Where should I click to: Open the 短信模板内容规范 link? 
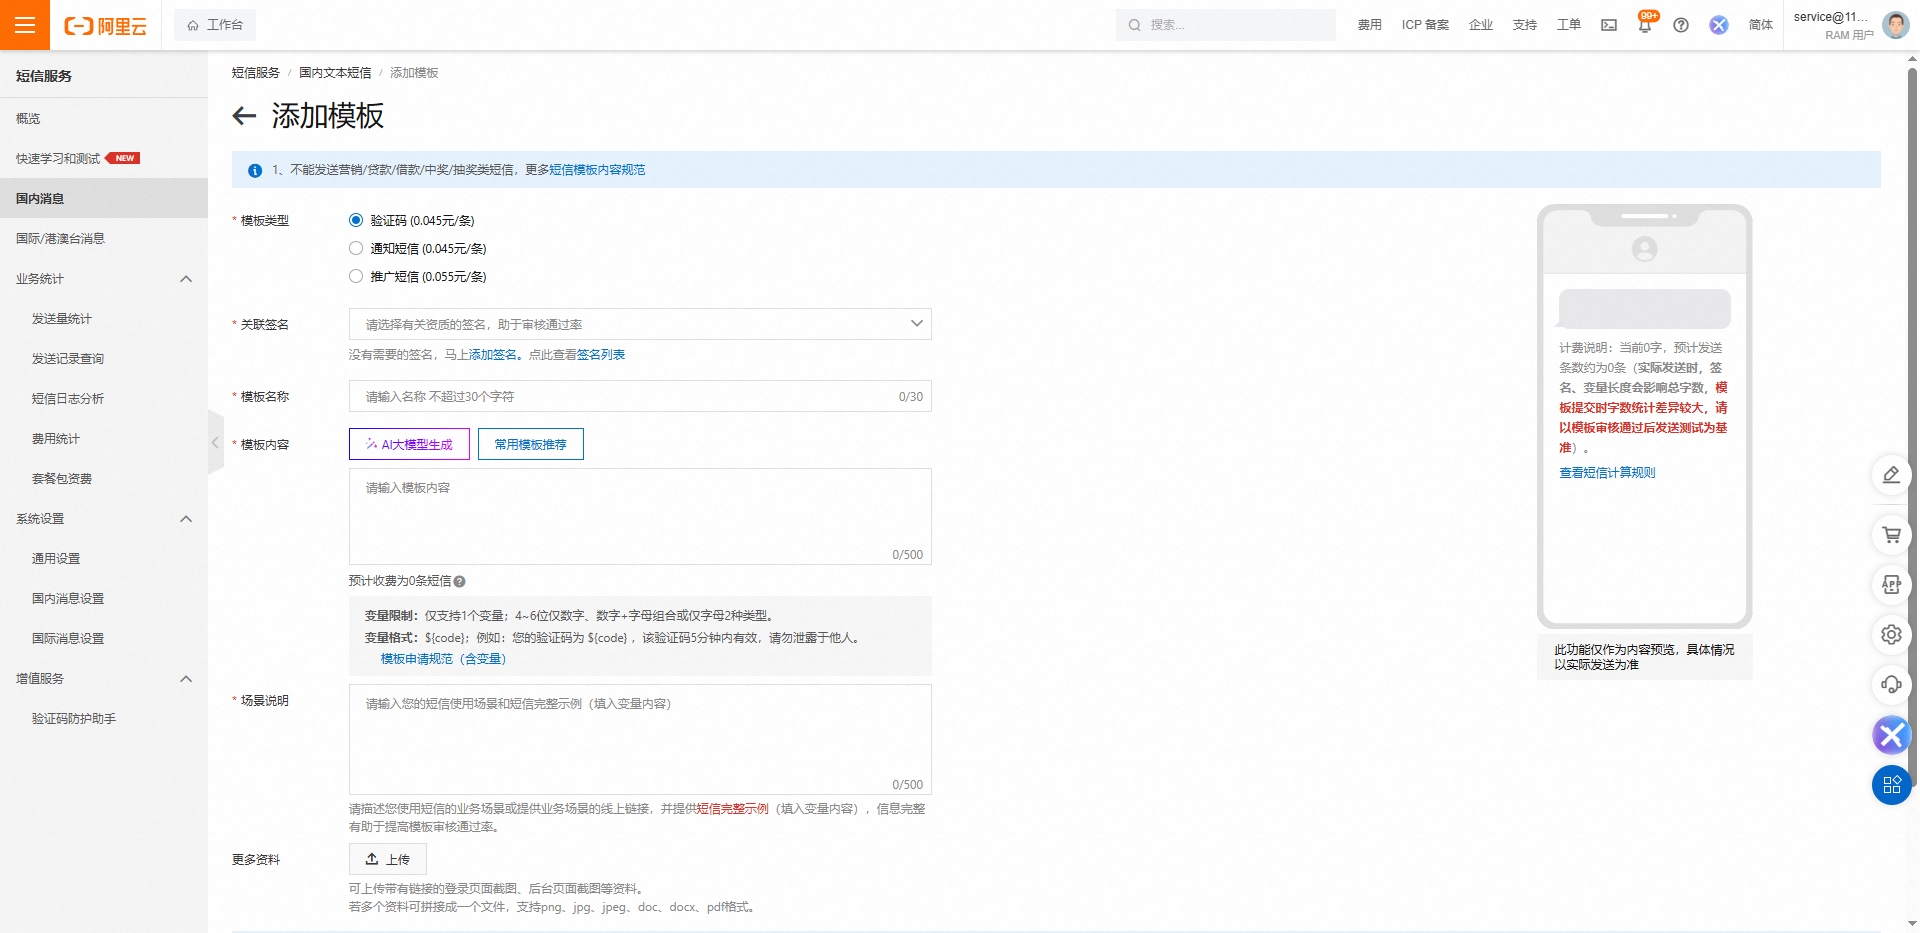point(599,170)
